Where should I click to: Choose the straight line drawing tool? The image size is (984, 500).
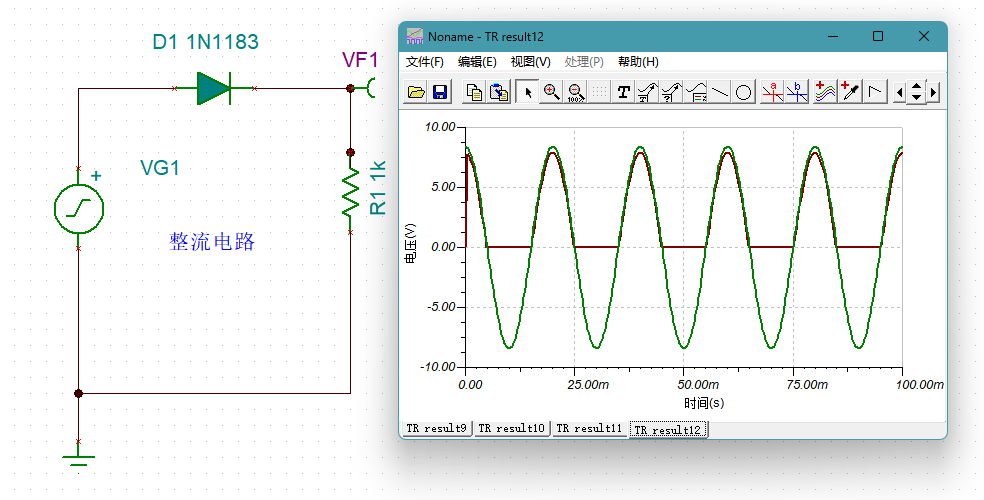(x=720, y=92)
